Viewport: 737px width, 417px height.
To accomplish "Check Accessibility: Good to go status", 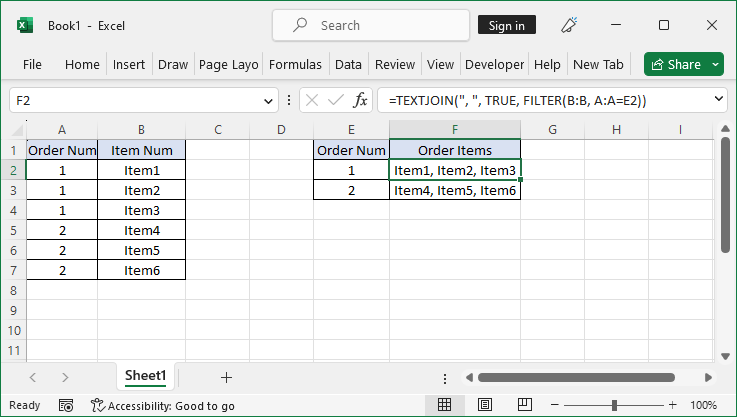I will [x=162, y=405].
